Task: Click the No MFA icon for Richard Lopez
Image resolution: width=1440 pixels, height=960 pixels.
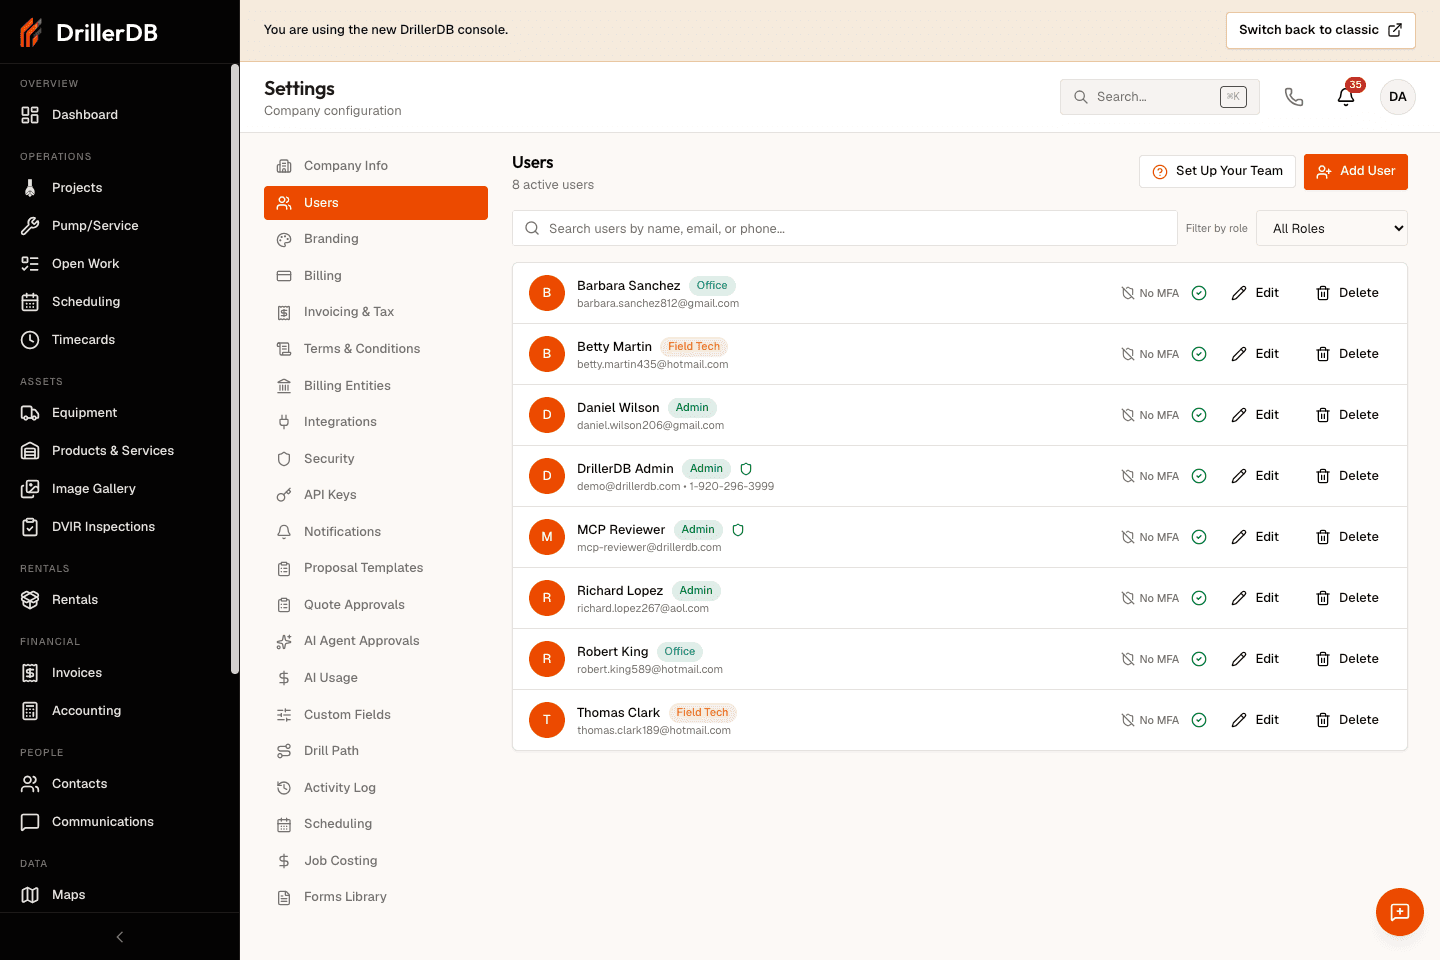Action: click(x=1128, y=598)
